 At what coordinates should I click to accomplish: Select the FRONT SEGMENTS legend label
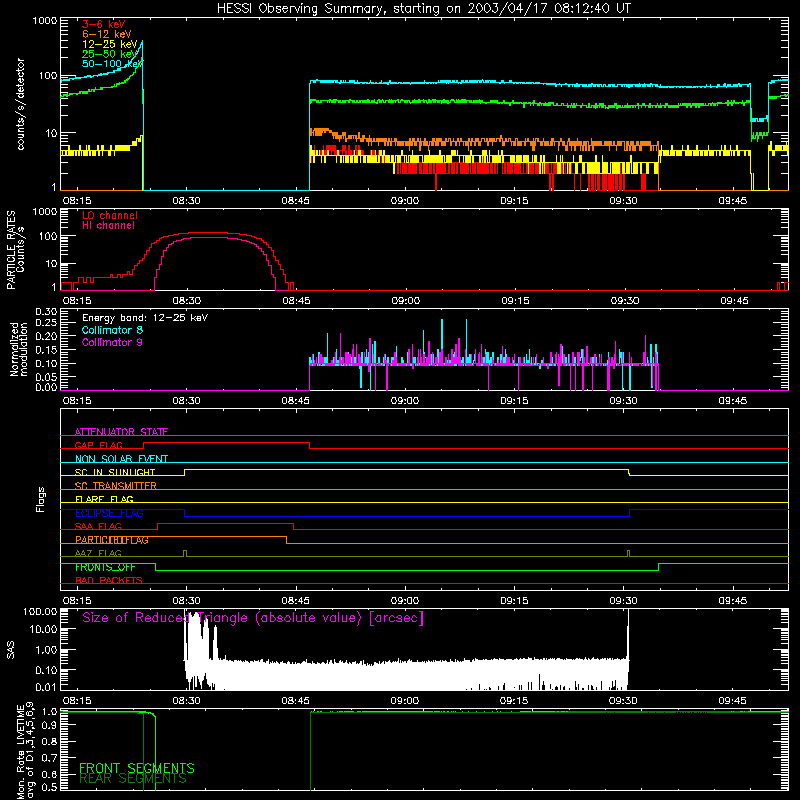[137, 768]
